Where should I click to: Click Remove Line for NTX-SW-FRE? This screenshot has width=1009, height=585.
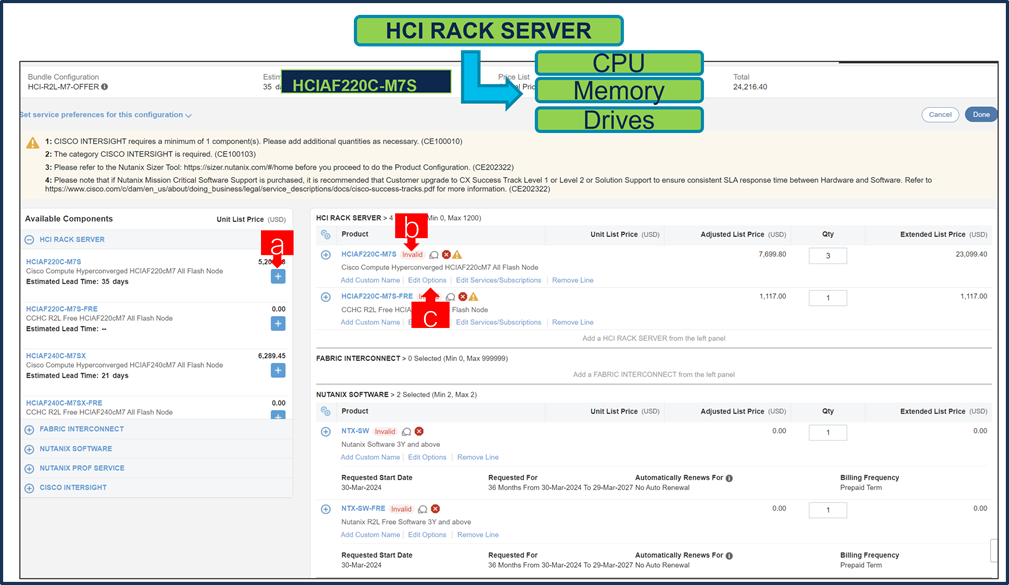click(478, 535)
